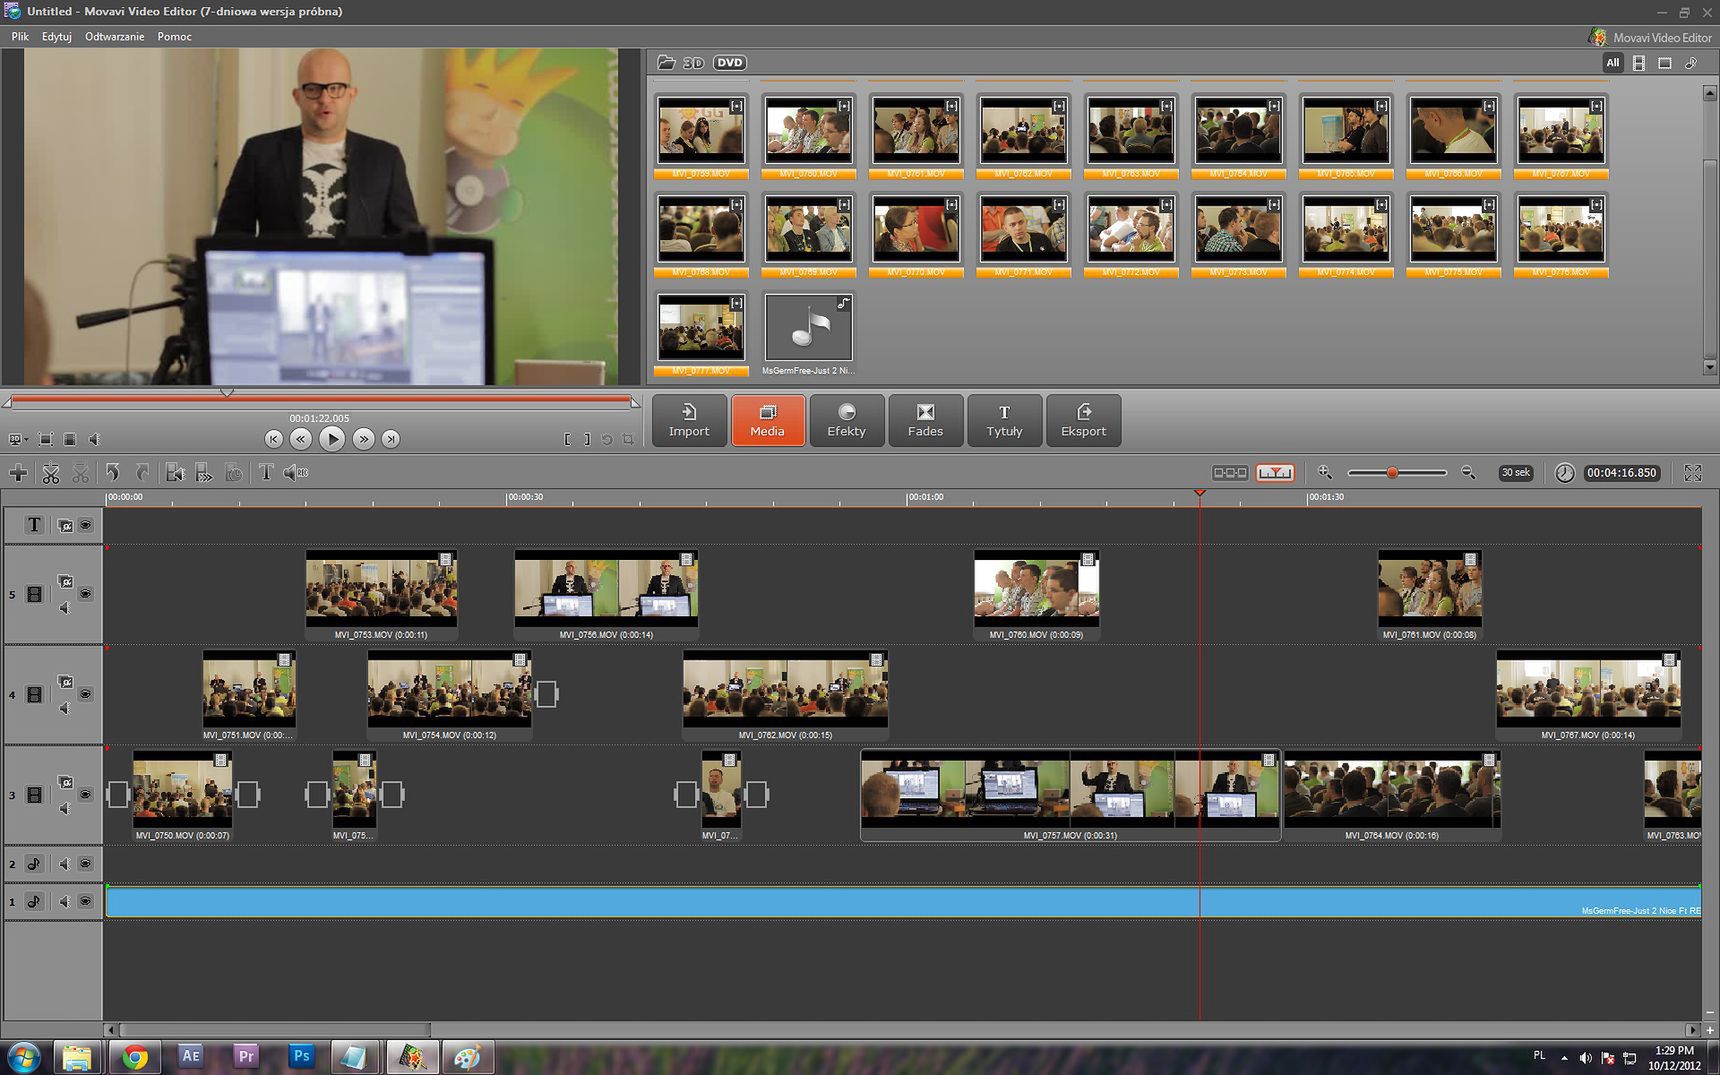Adjust the timeline zoom slider

click(1392, 471)
